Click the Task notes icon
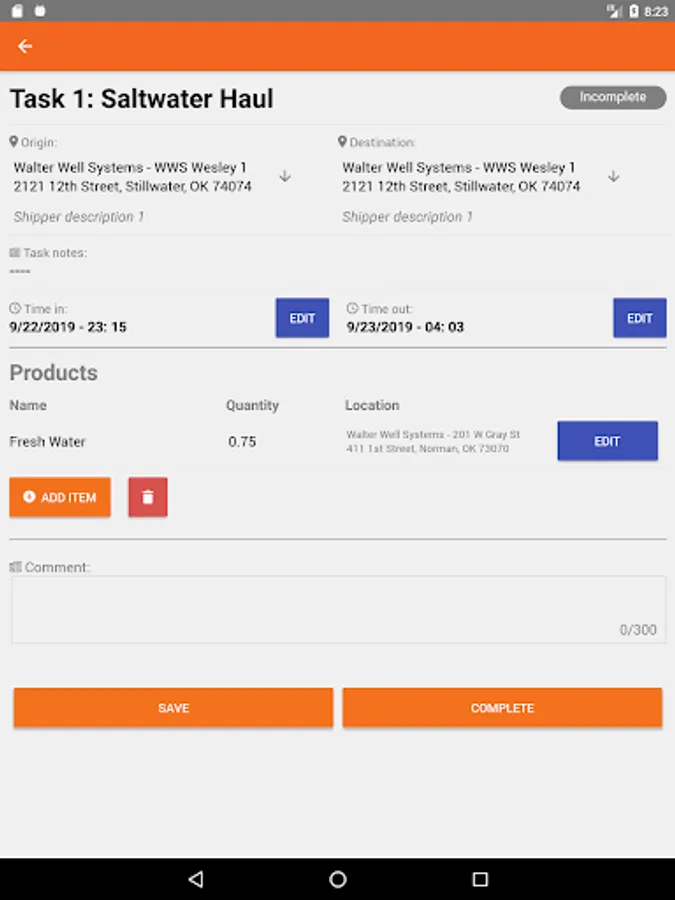The height and width of the screenshot is (900, 675). pyautogui.click(x=15, y=253)
